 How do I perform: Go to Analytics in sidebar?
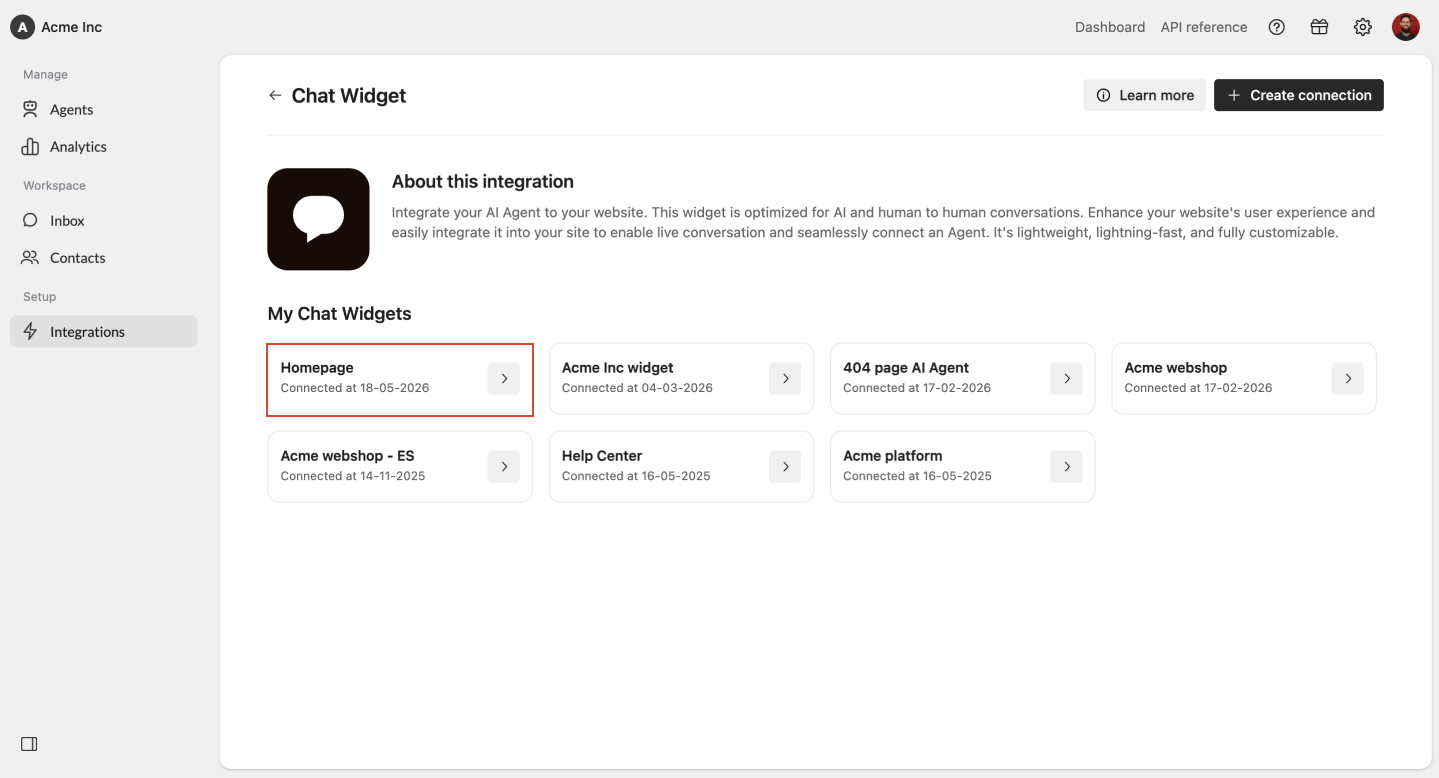tap(104, 147)
